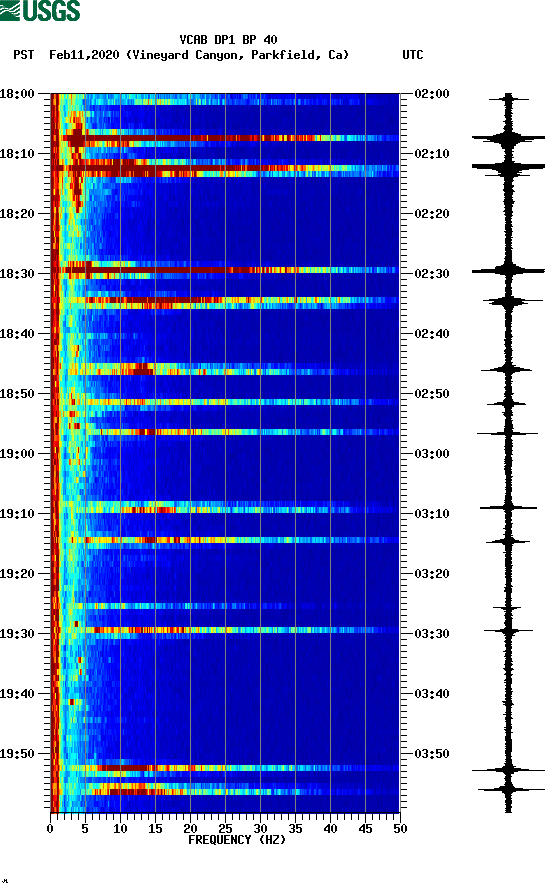Click the strong spectrogram band near 18:12

coord(225,168)
